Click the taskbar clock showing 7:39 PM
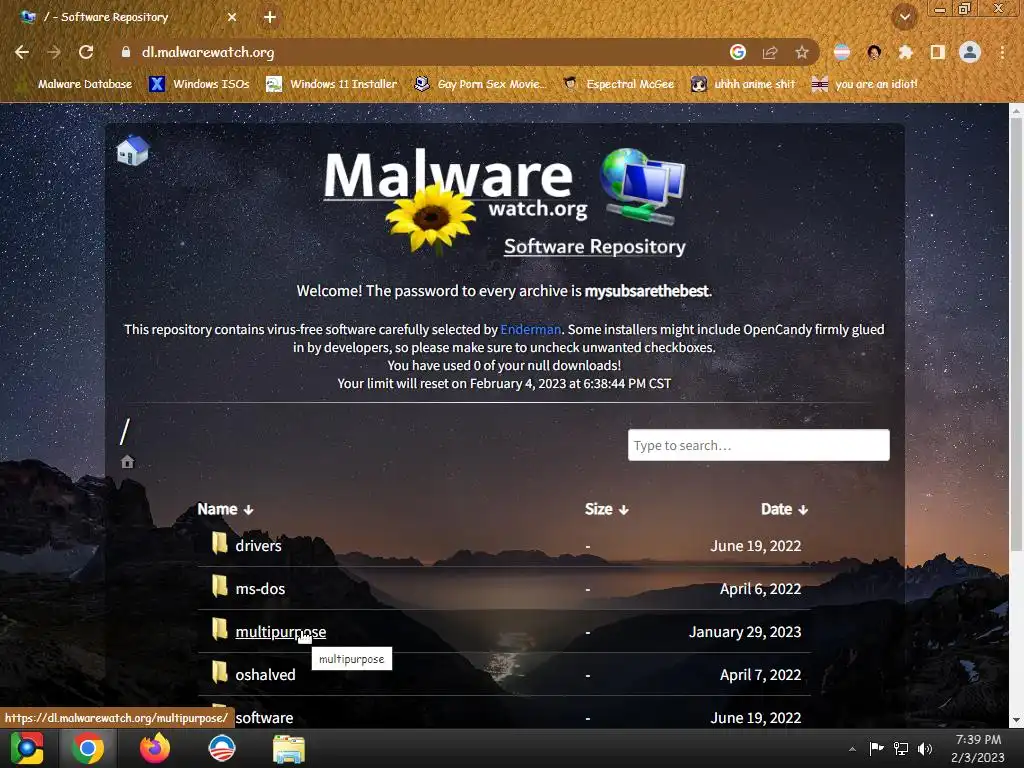This screenshot has height=768, width=1024. (978, 748)
